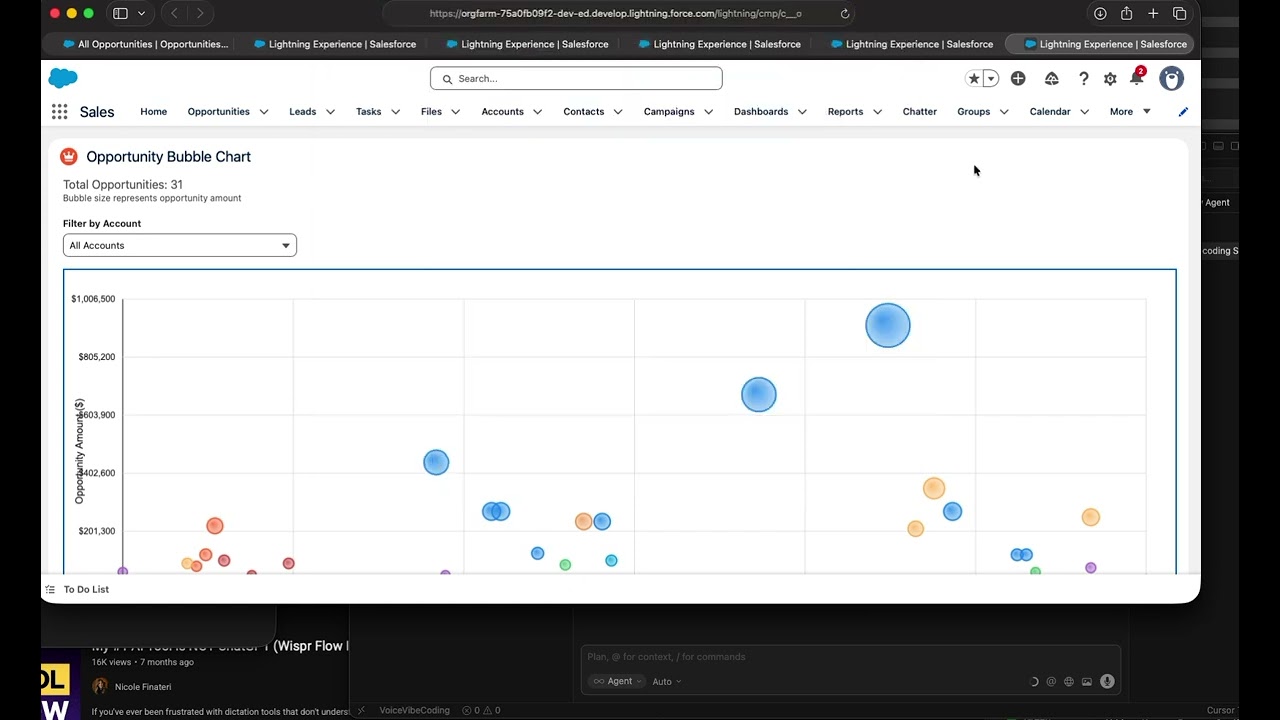This screenshot has height=720, width=1280.
Task: Open the All Accounts filter dropdown
Action: 180,245
